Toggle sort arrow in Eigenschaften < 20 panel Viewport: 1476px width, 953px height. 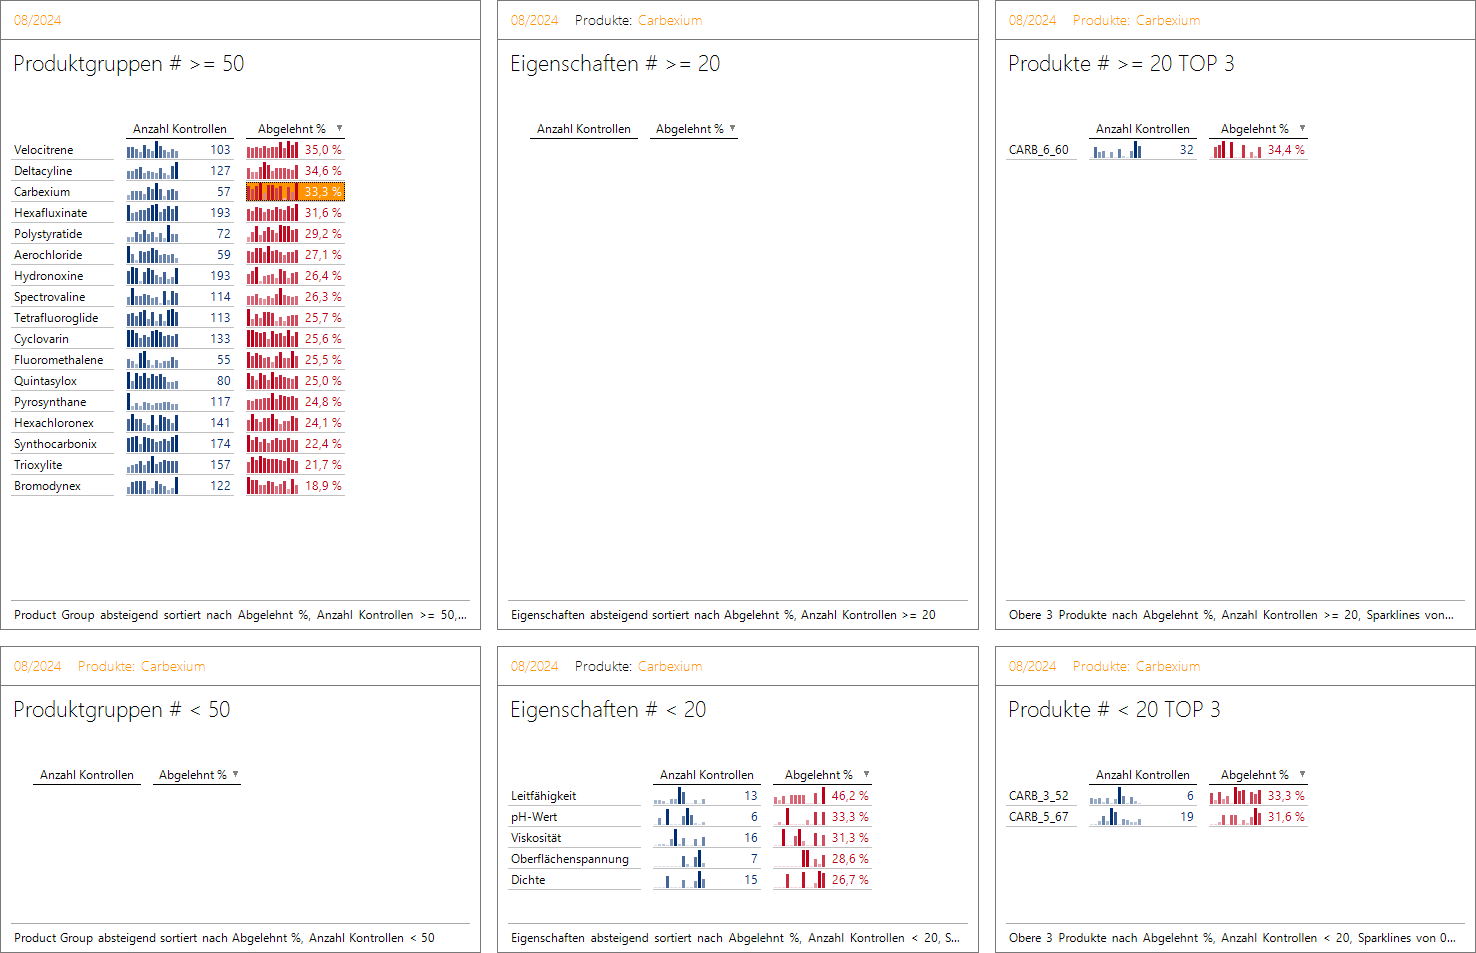[x=866, y=774]
